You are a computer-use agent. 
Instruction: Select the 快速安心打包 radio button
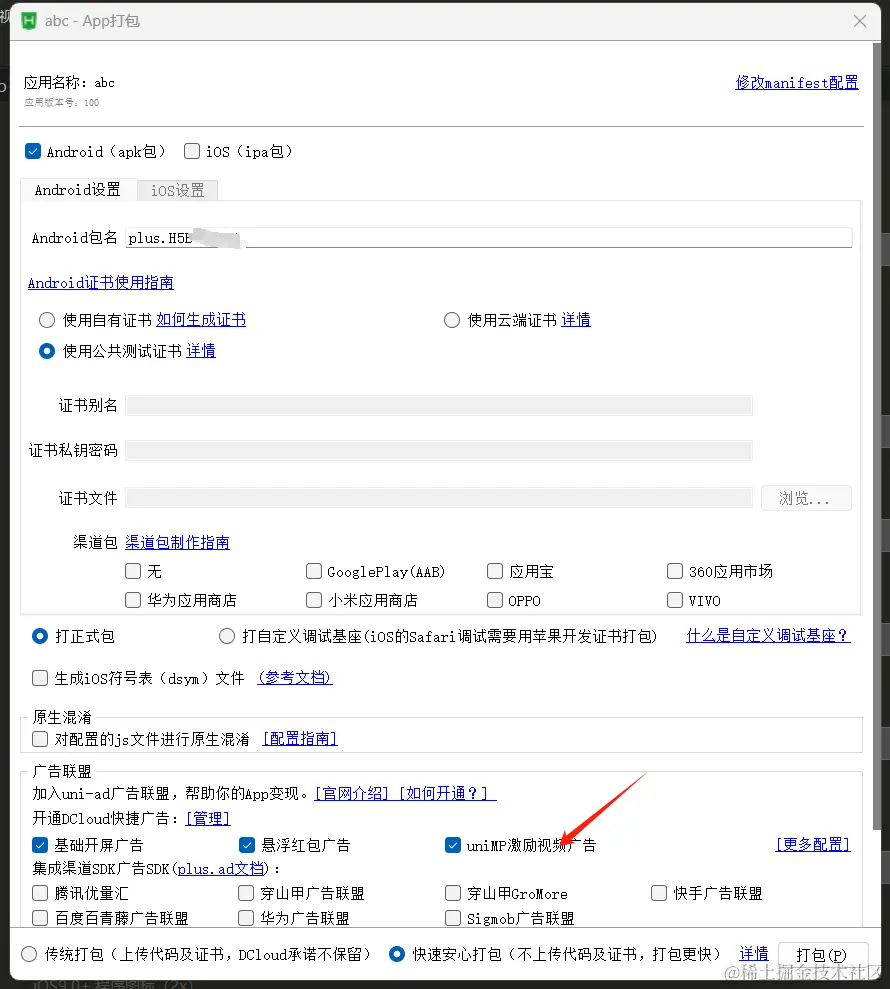click(397, 954)
